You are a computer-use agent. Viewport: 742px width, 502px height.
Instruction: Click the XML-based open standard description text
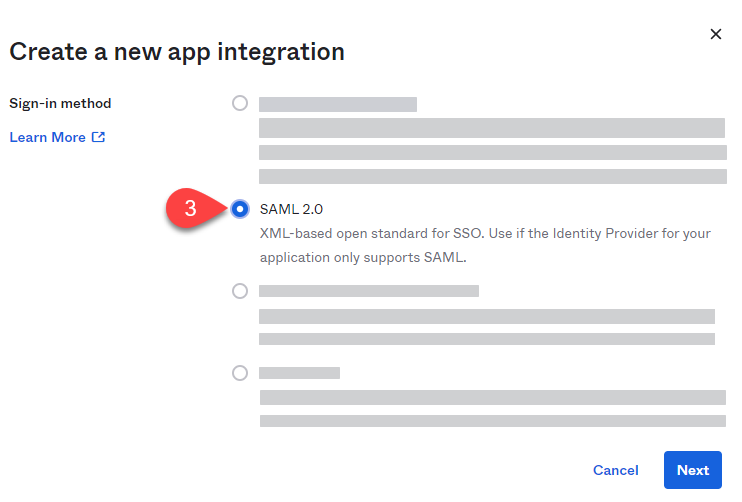click(484, 245)
